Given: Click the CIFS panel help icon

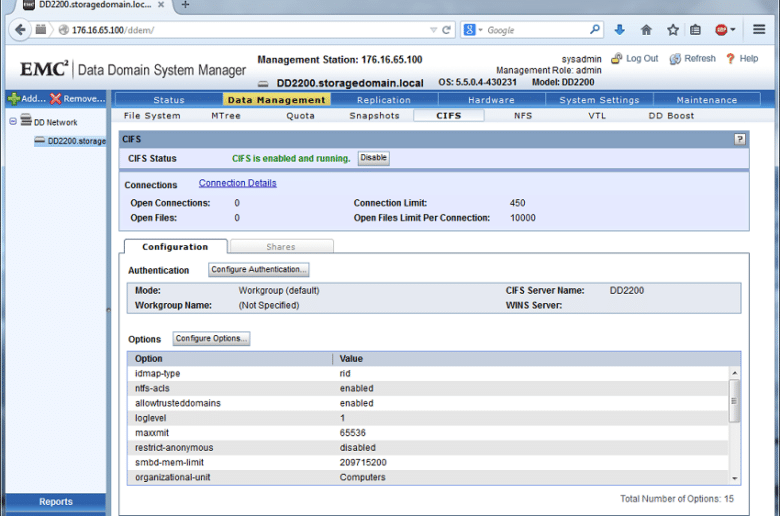Looking at the screenshot, I should point(740,139).
